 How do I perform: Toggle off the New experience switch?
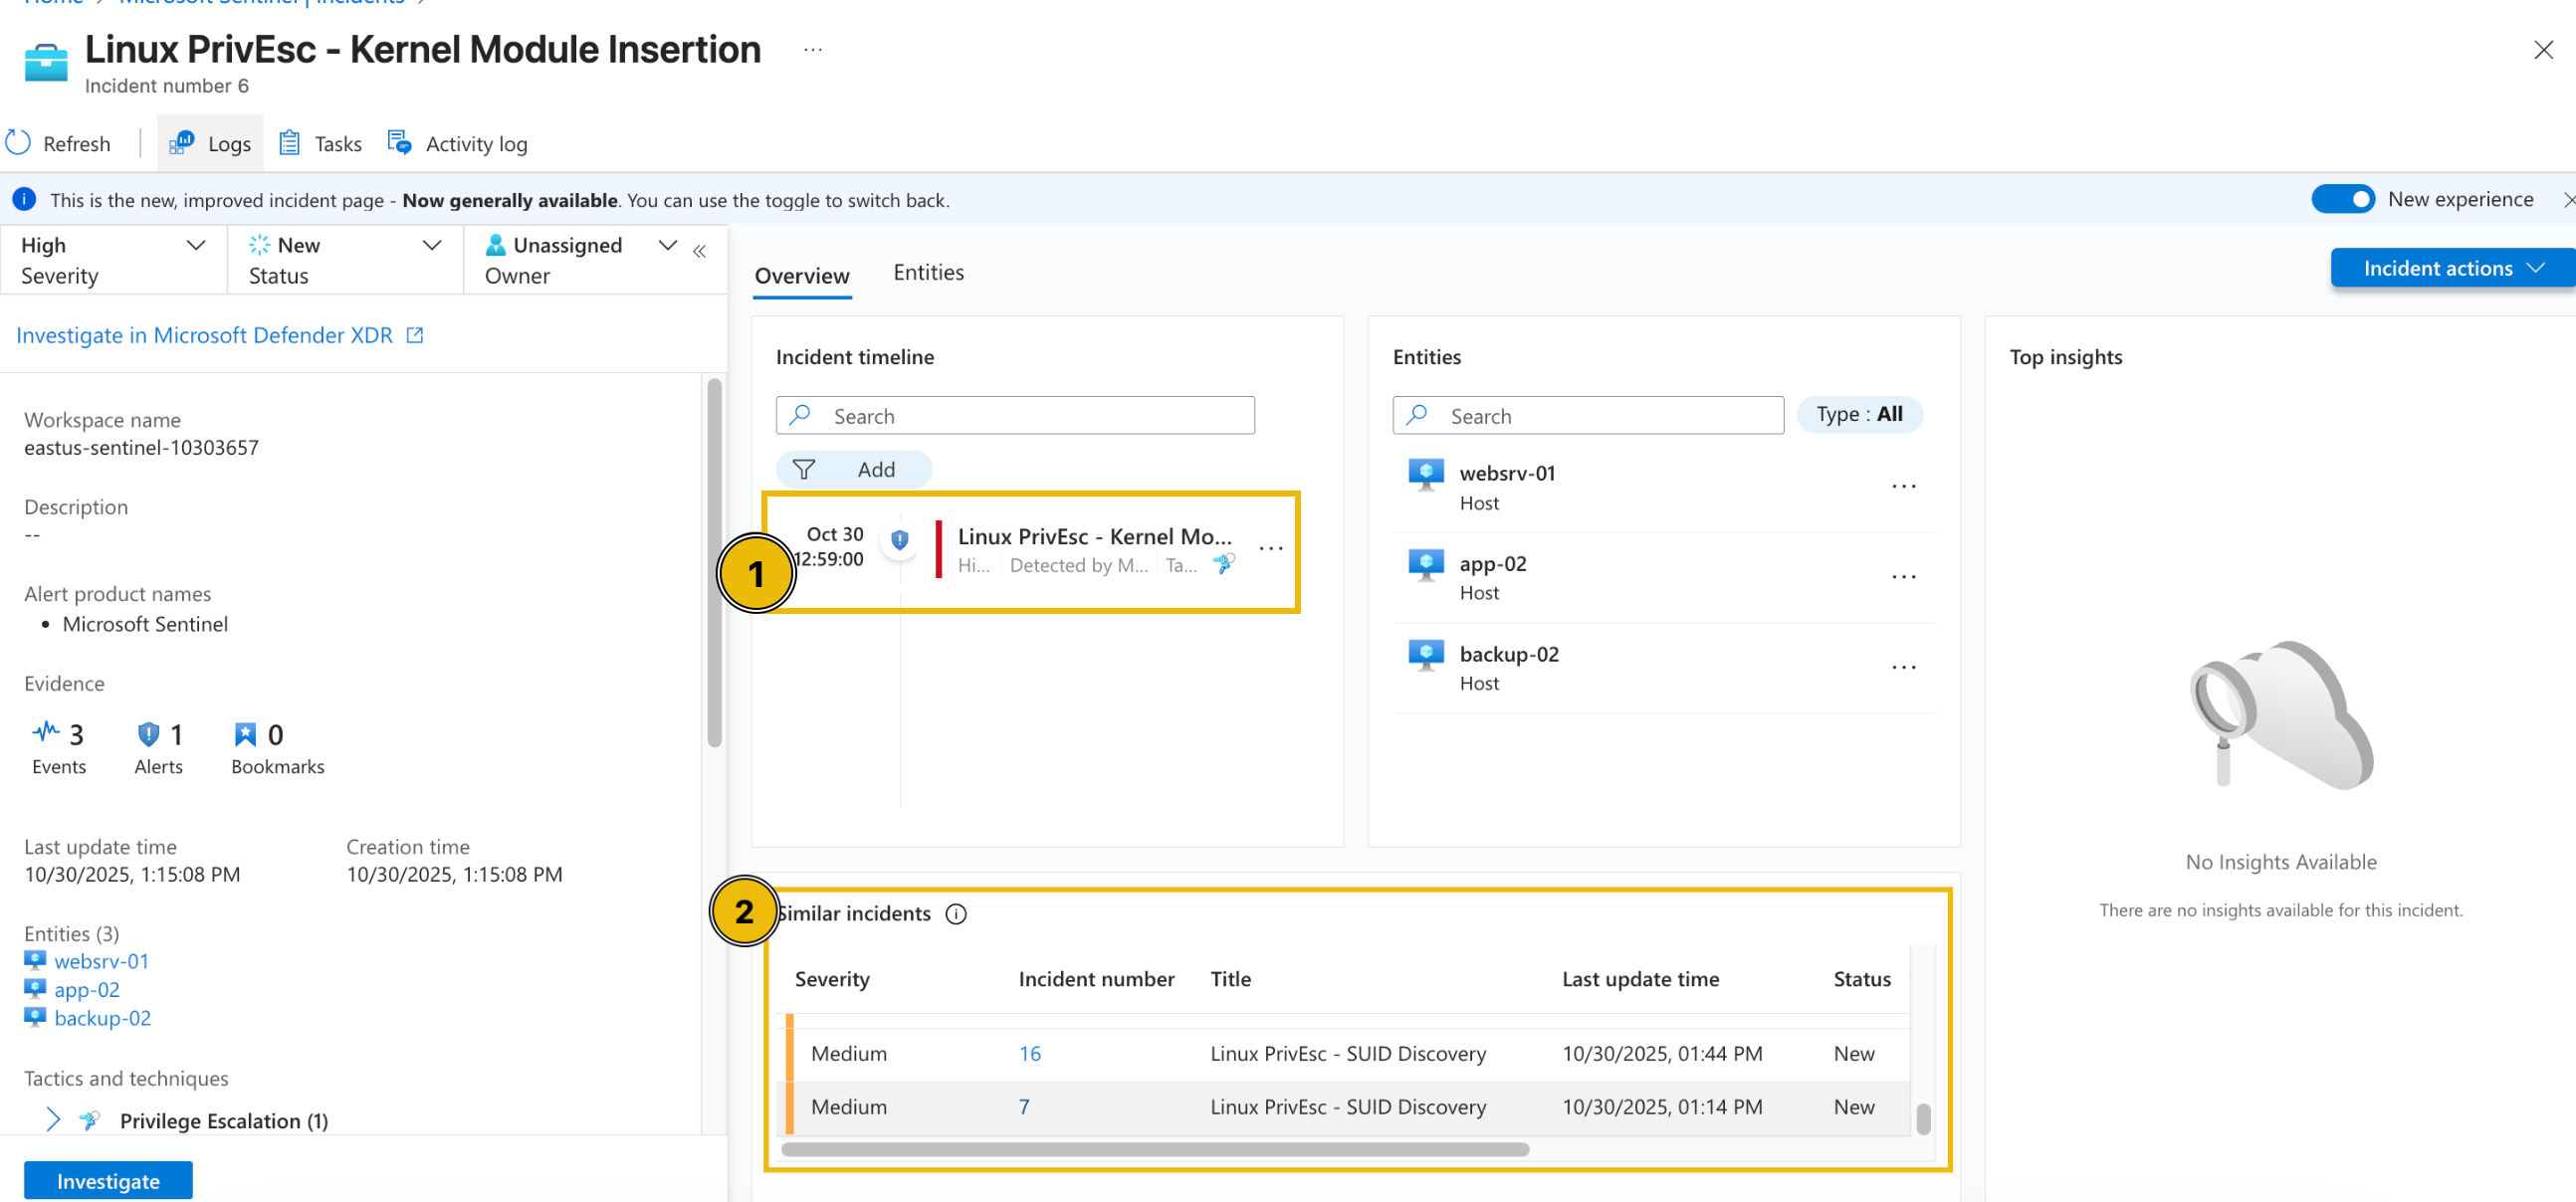click(2342, 199)
